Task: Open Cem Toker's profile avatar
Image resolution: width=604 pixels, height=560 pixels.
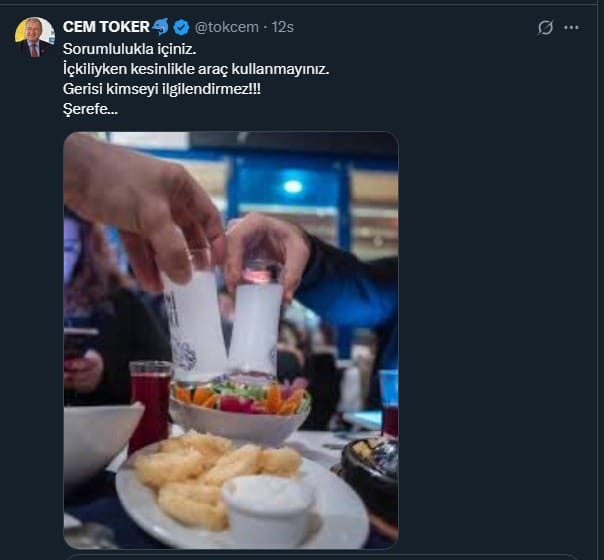Action: pyautogui.click(x=34, y=36)
